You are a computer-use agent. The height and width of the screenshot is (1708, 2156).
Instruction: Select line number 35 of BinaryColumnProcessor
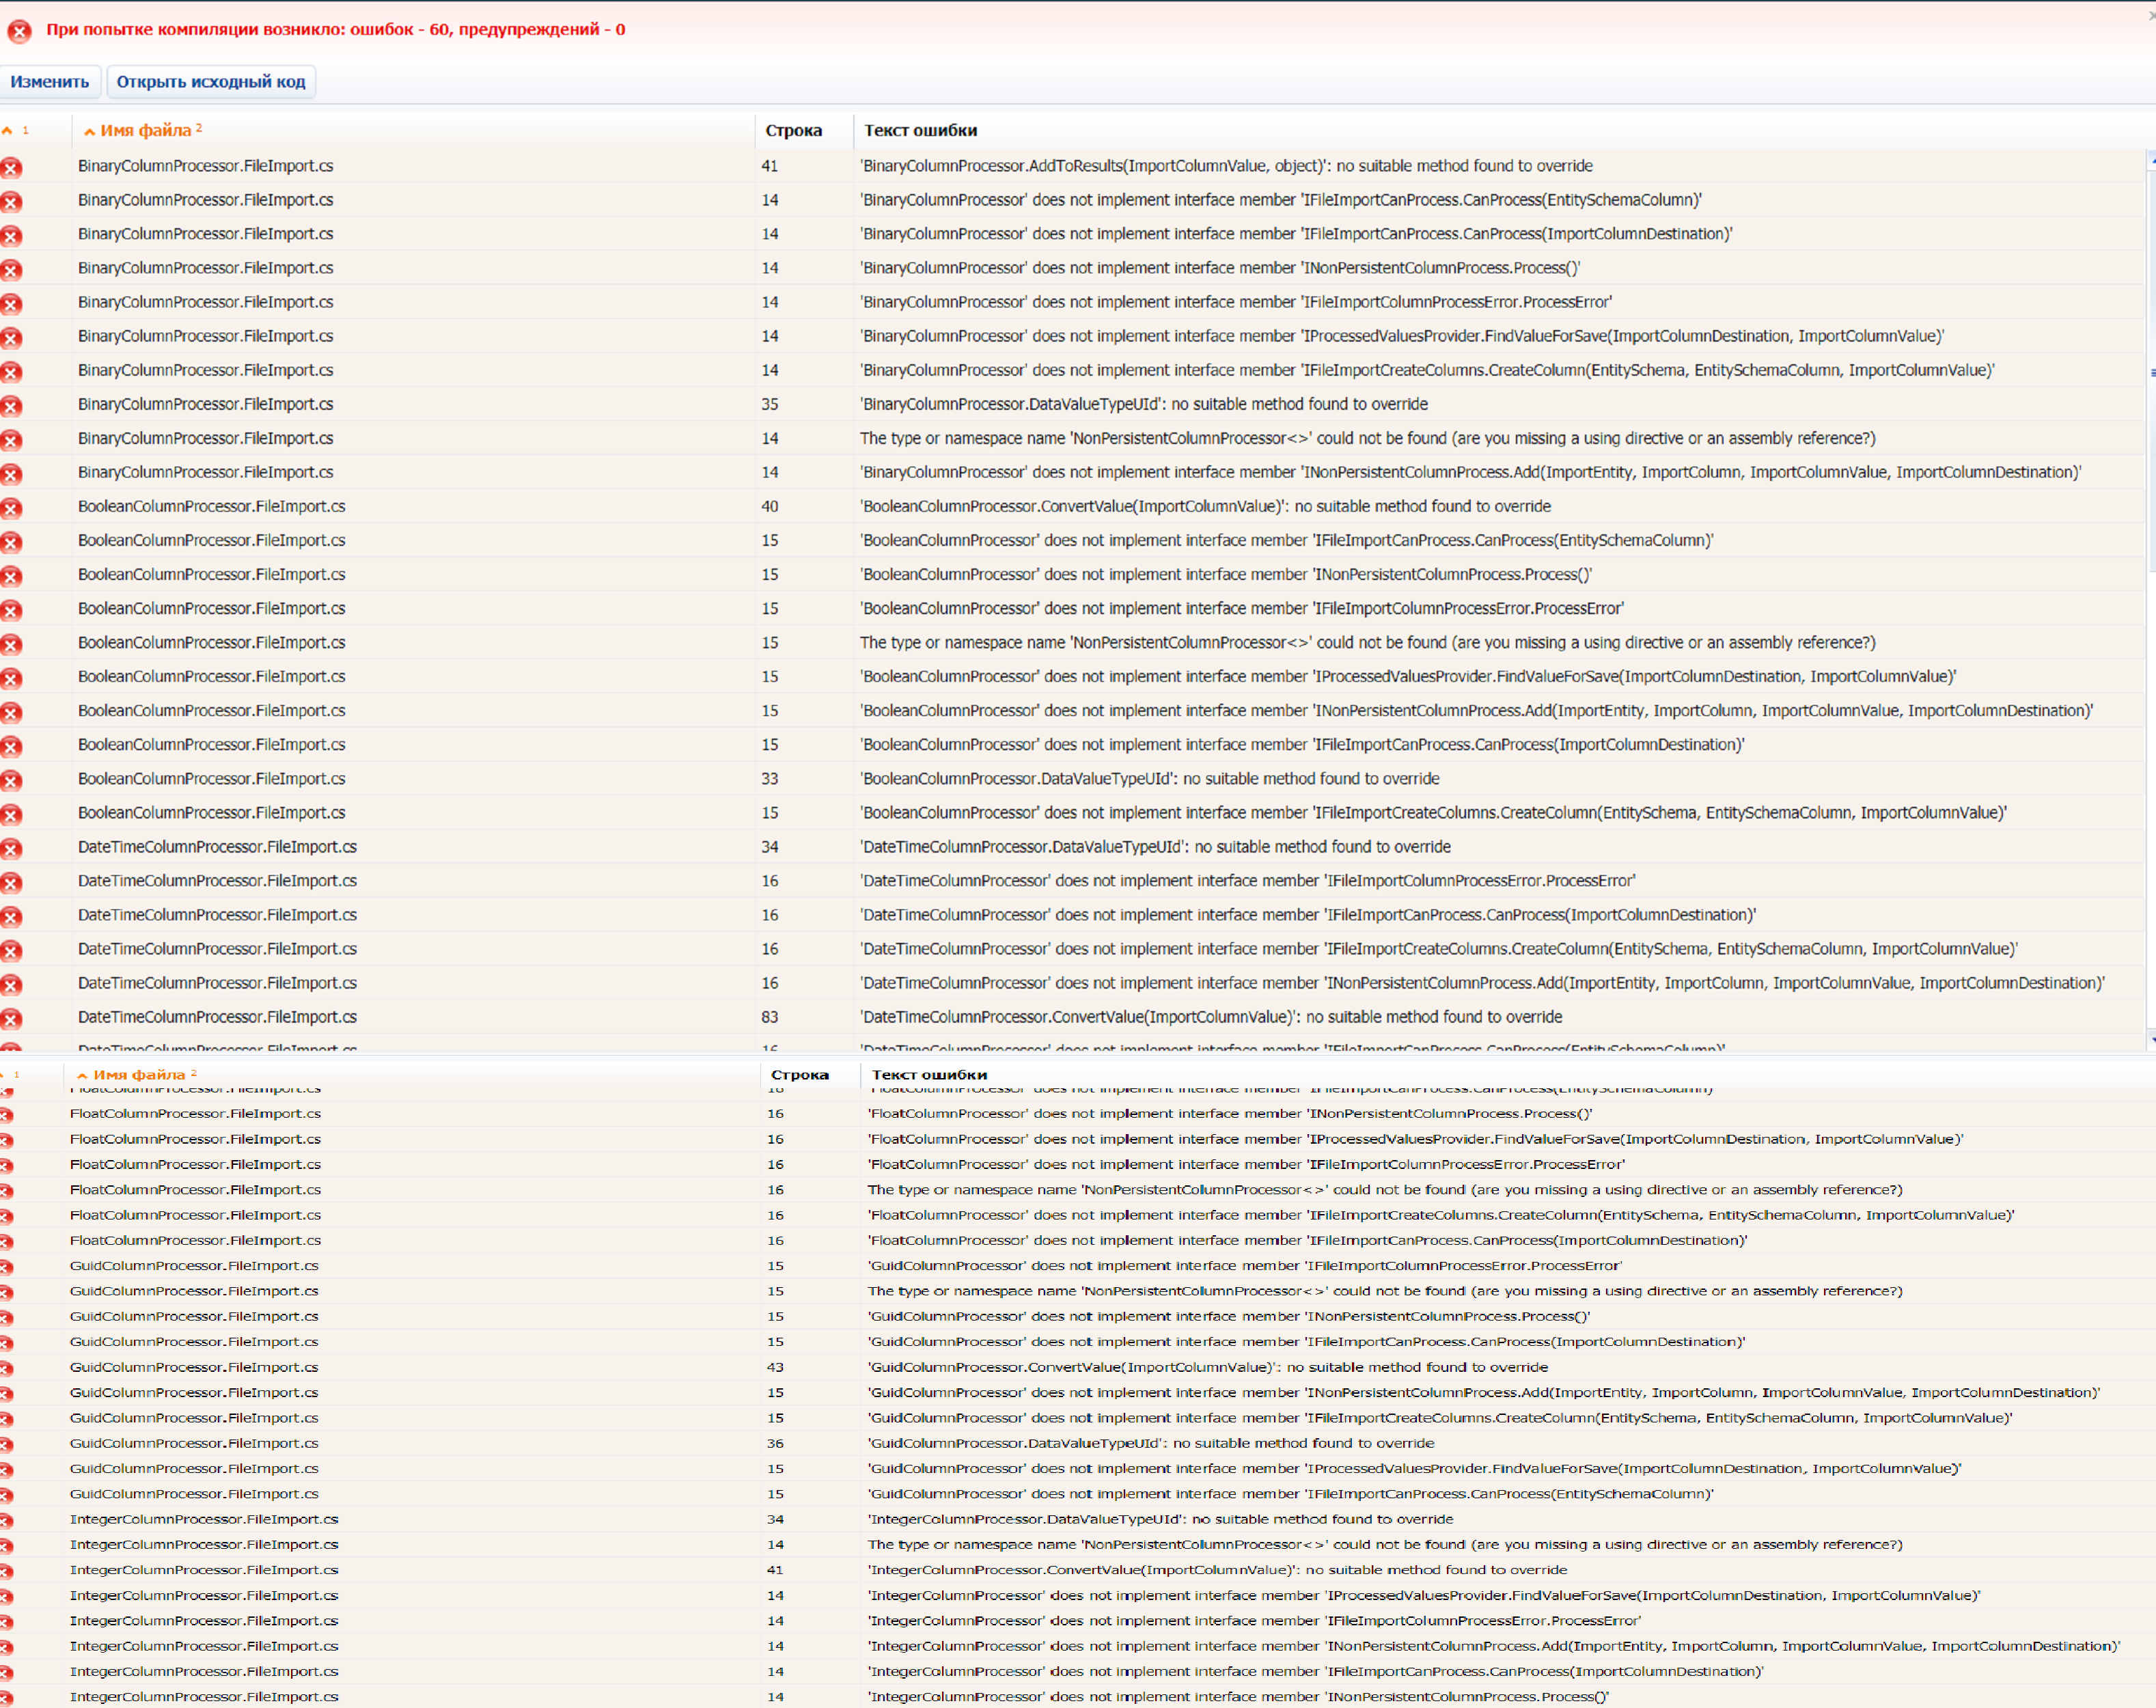coord(769,404)
